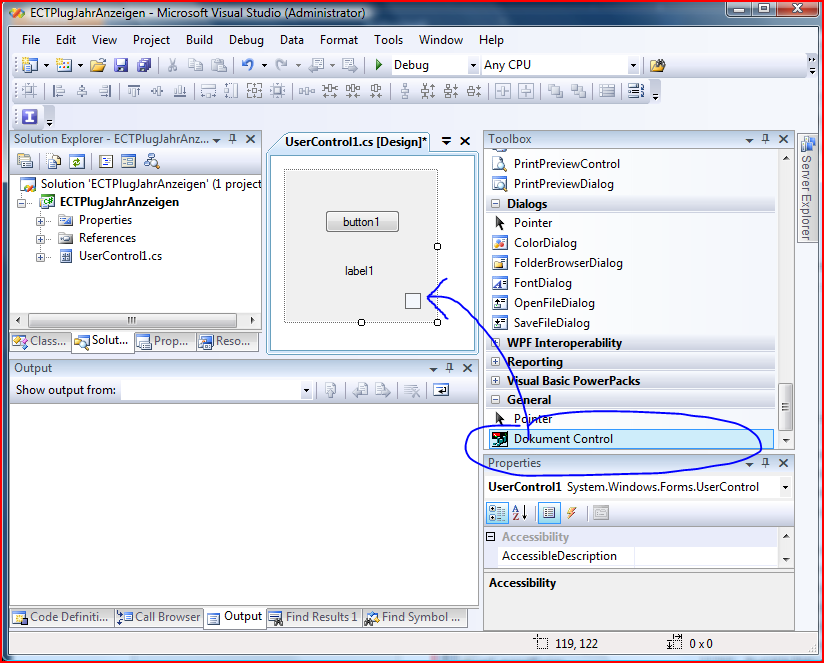Switch to the Call Browser tab

tap(159, 617)
